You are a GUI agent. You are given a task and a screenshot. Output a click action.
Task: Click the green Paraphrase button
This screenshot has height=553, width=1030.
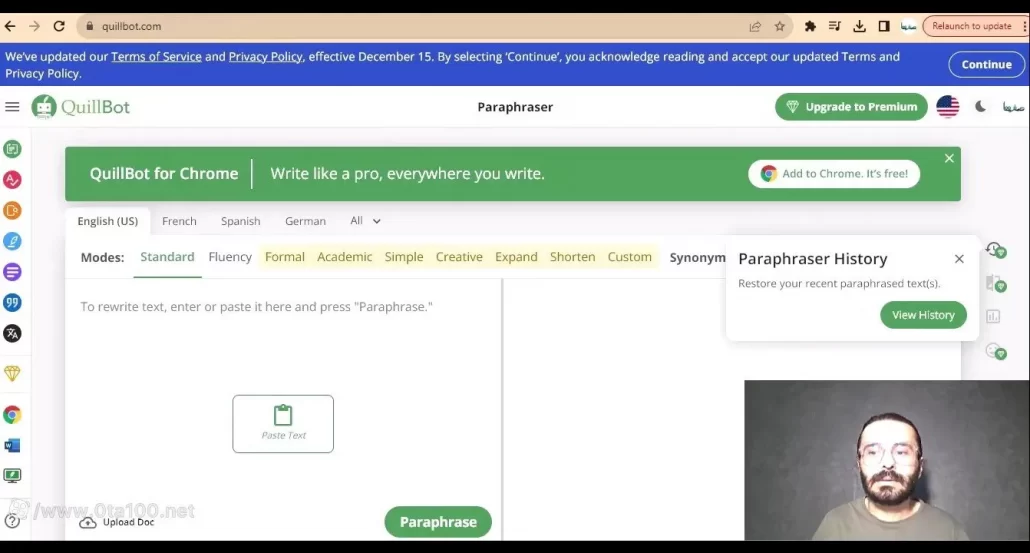pyautogui.click(x=438, y=522)
